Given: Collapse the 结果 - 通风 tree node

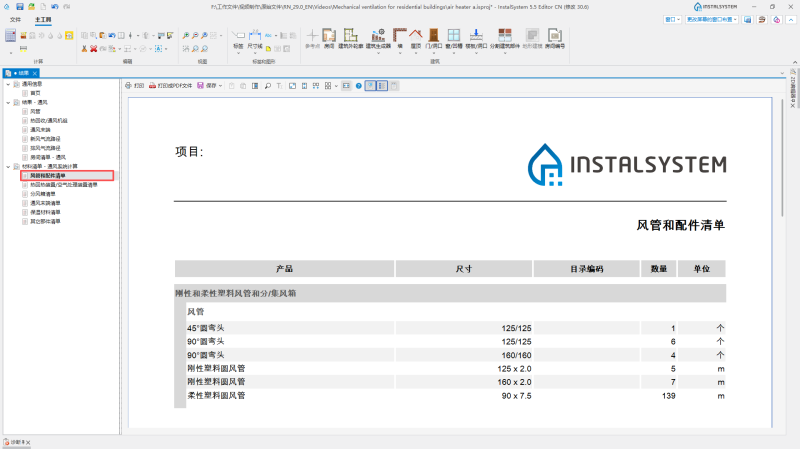Looking at the screenshot, I should pos(8,103).
